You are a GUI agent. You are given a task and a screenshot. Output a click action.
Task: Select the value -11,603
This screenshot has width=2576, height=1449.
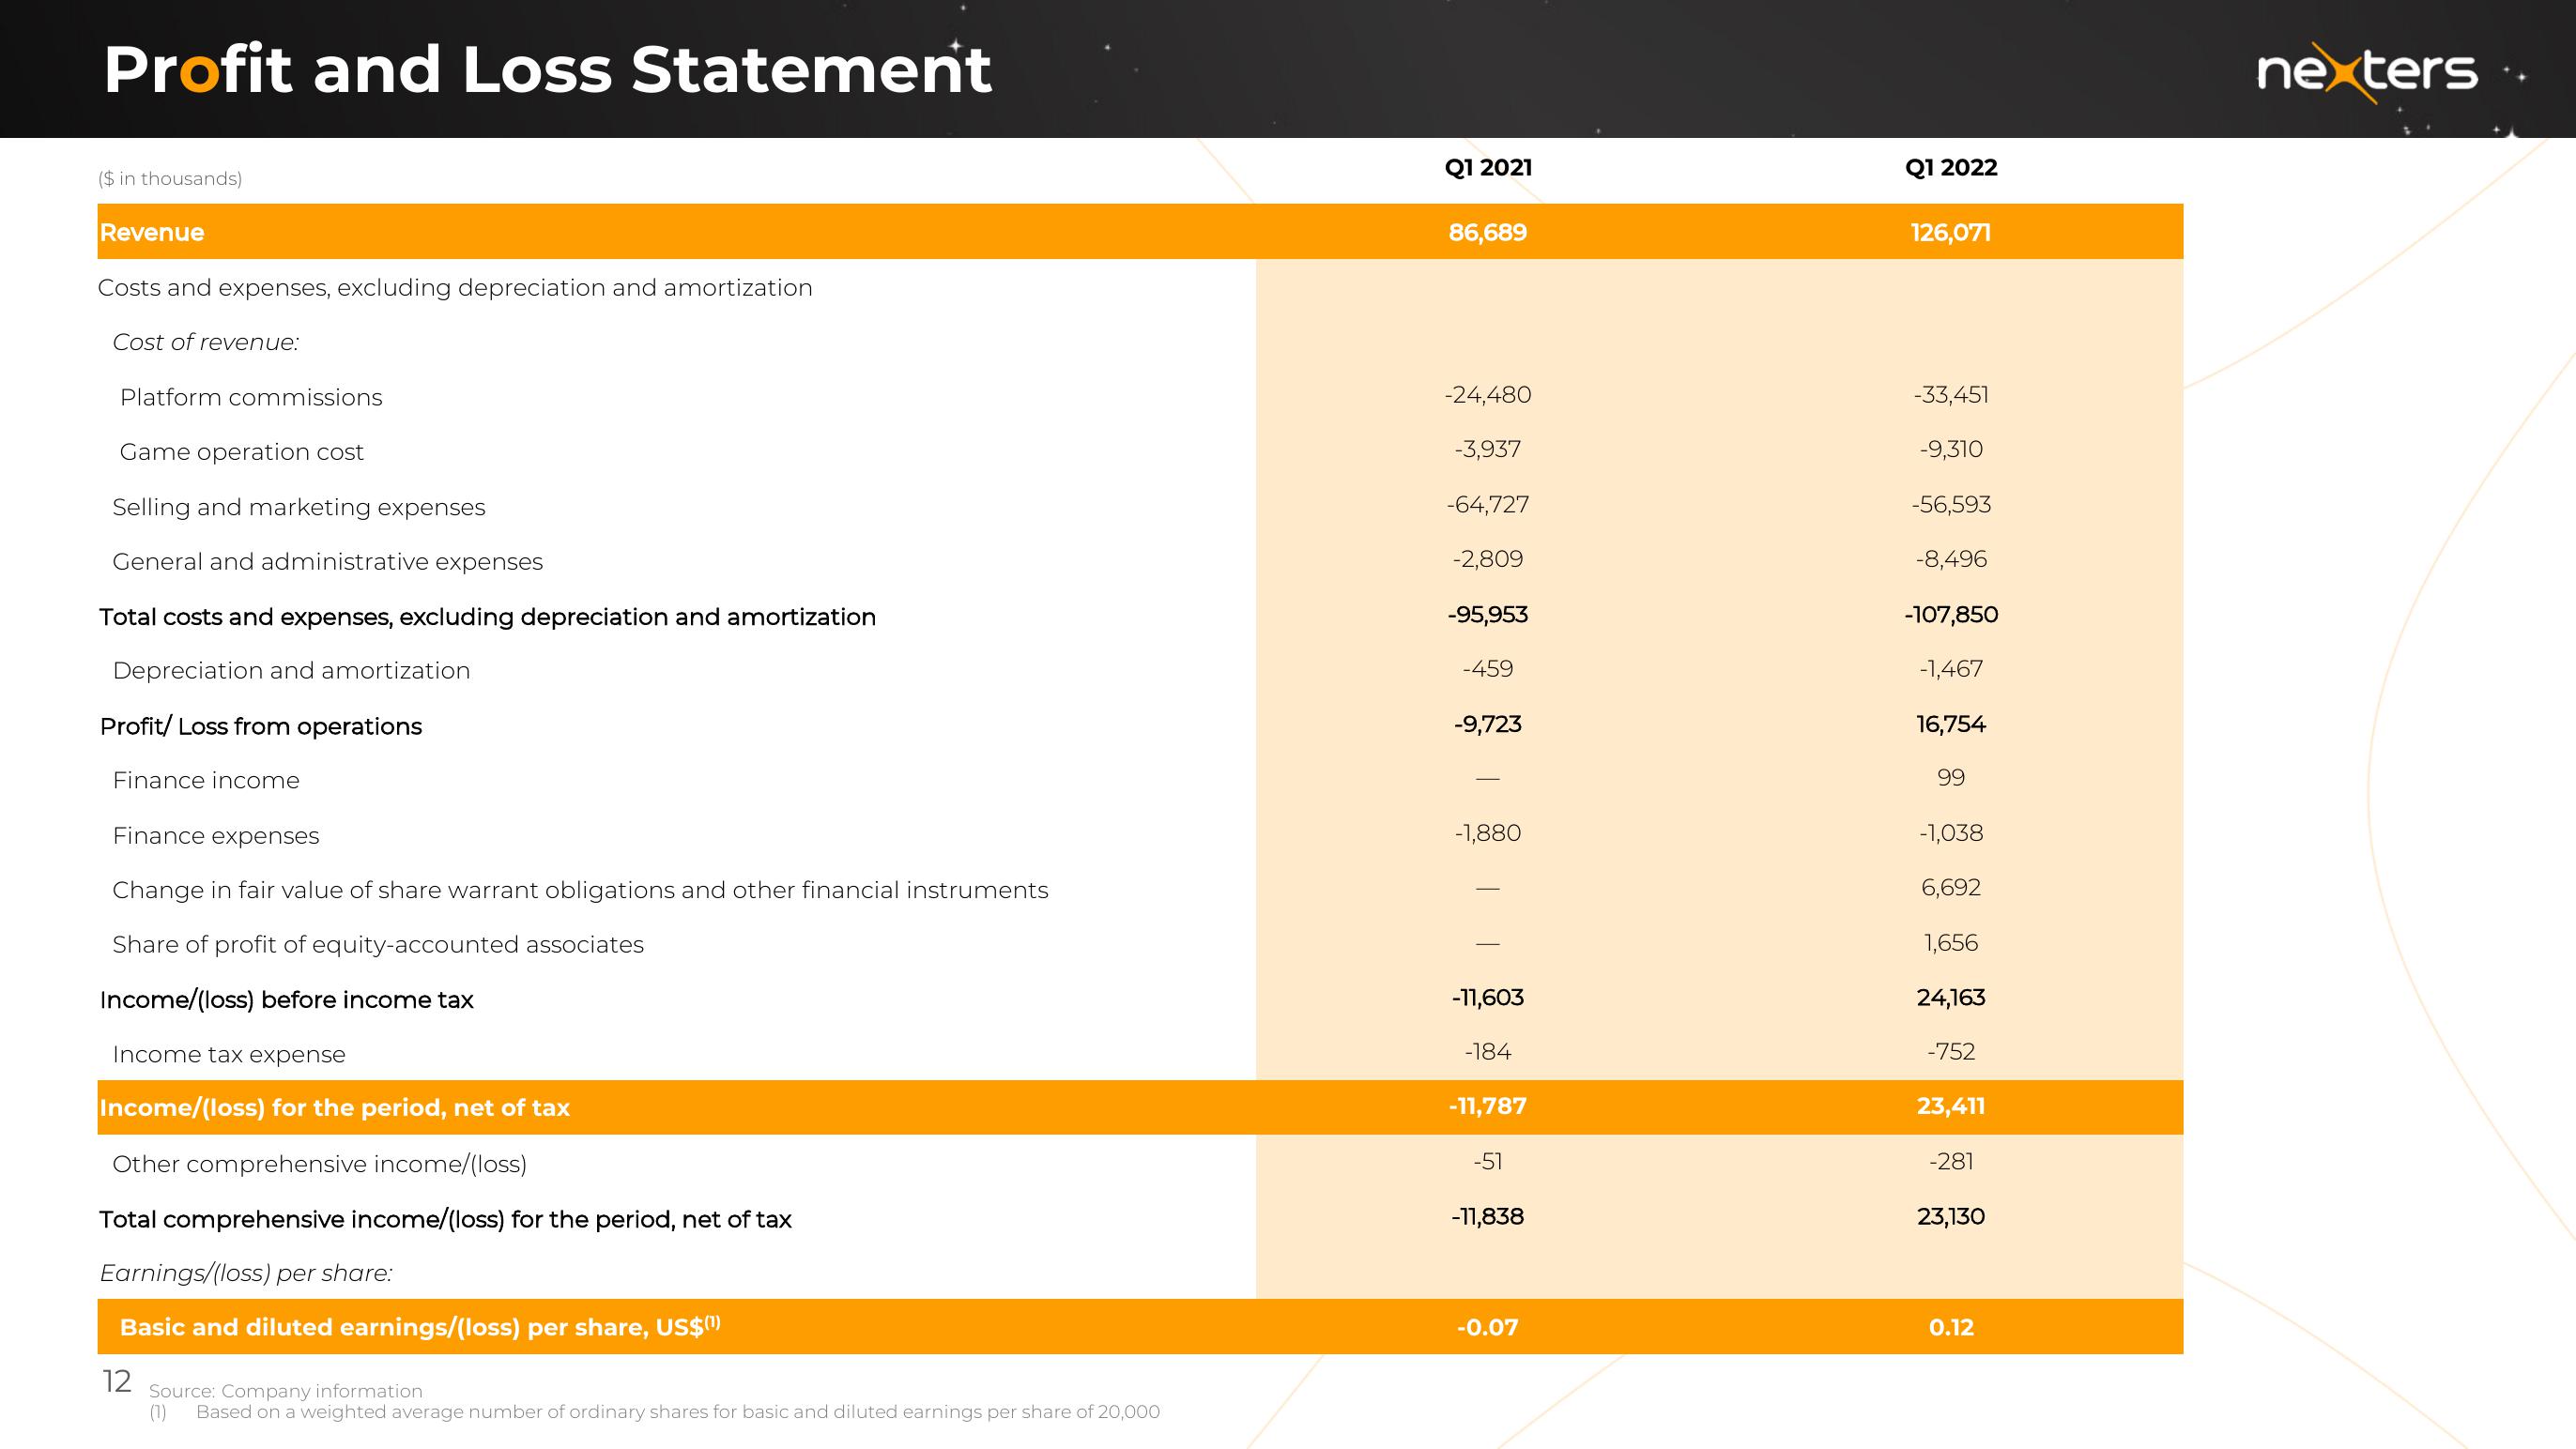[1488, 998]
